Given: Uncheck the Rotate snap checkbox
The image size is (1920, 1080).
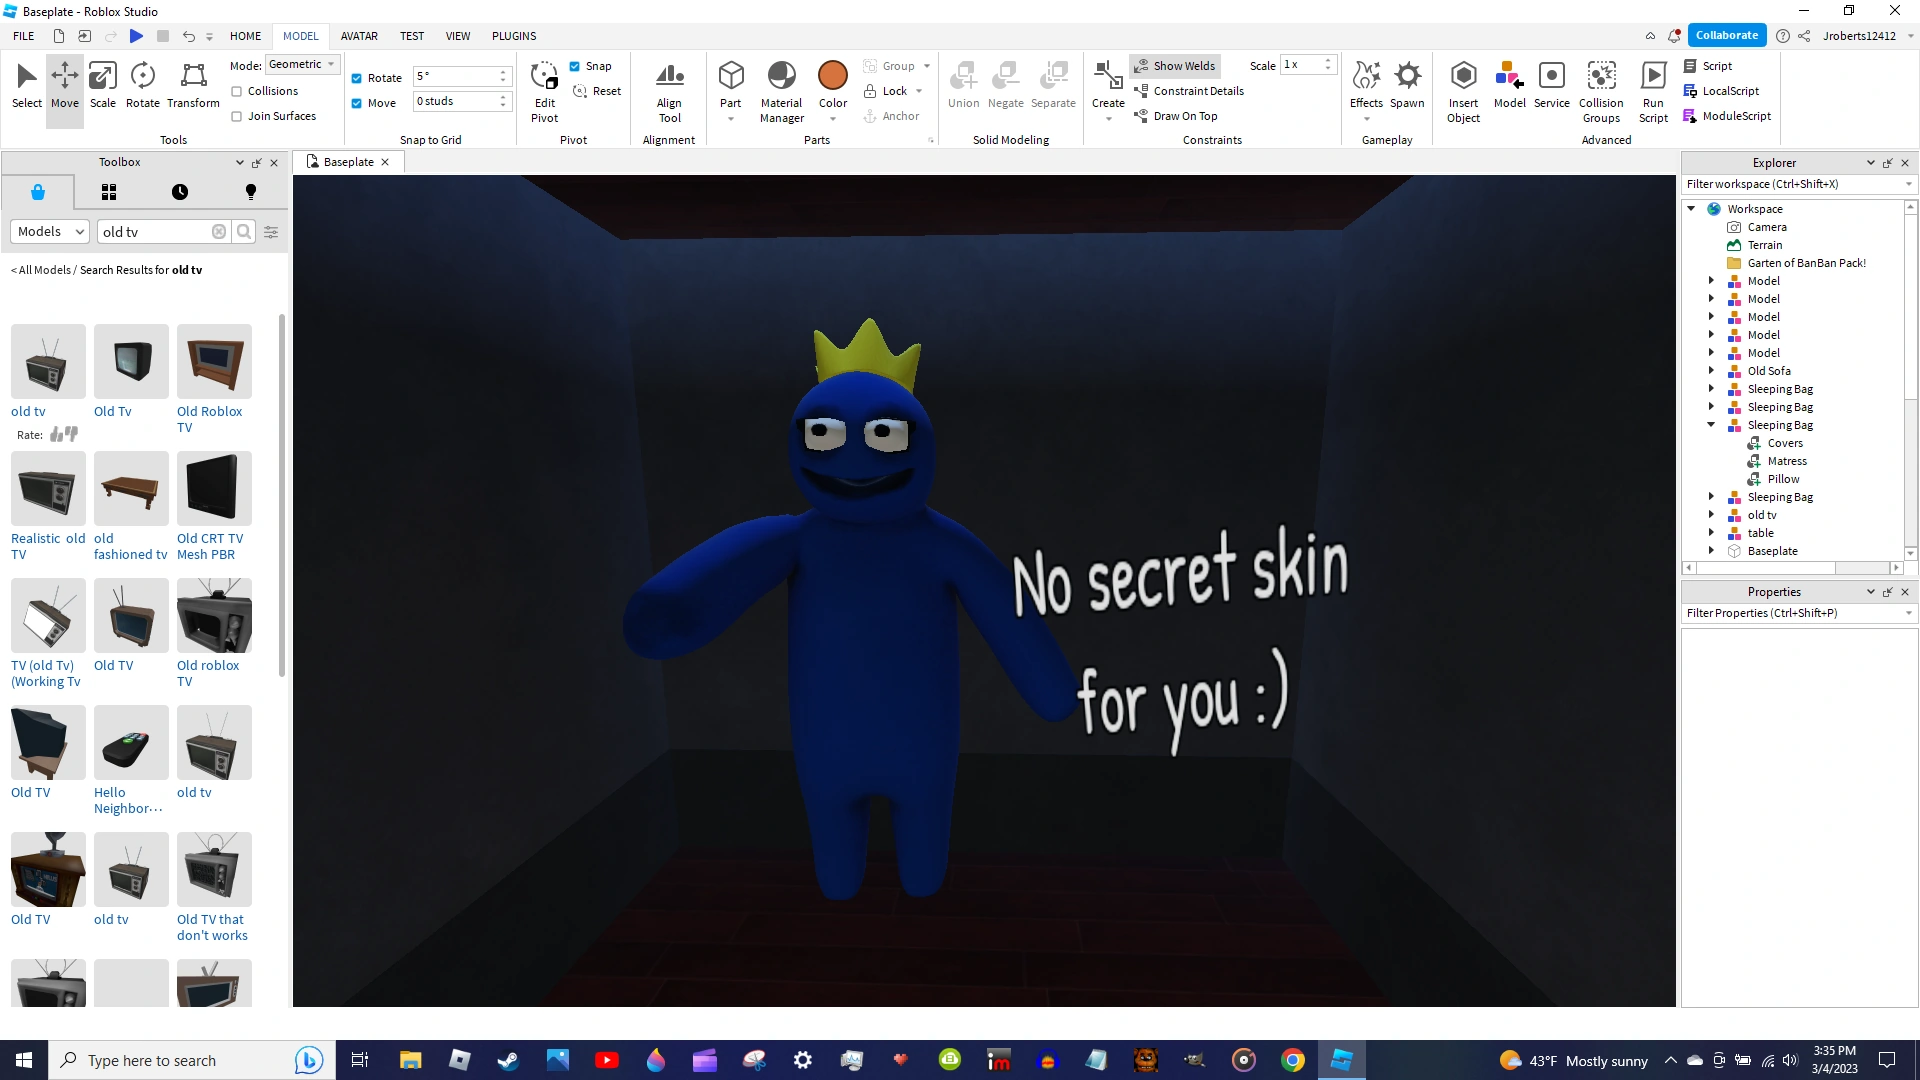Looking at the screenshot, I should (x=357, y=77).
